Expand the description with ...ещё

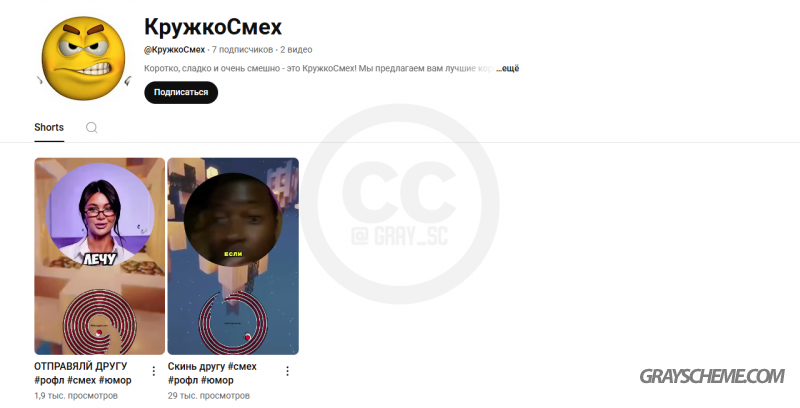508,68
